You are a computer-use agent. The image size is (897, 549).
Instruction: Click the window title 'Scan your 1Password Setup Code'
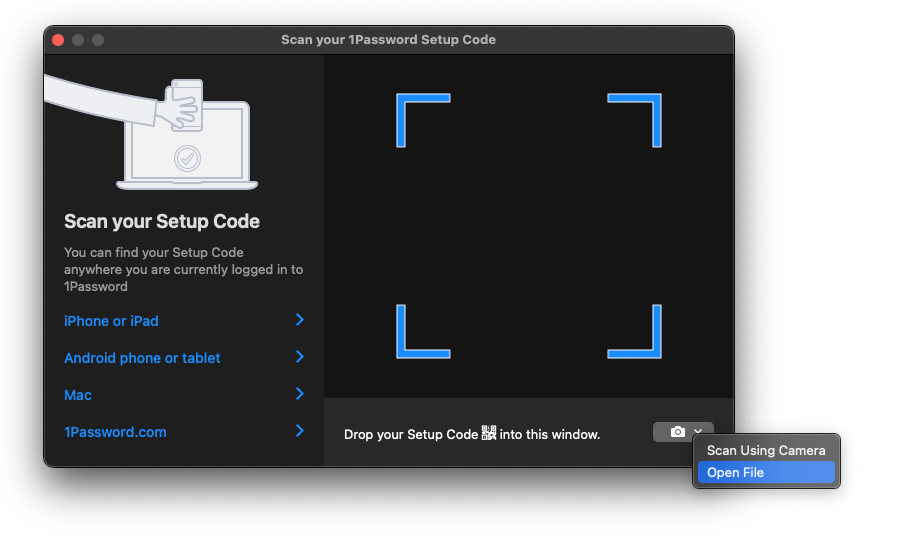[x=388, y=40]
